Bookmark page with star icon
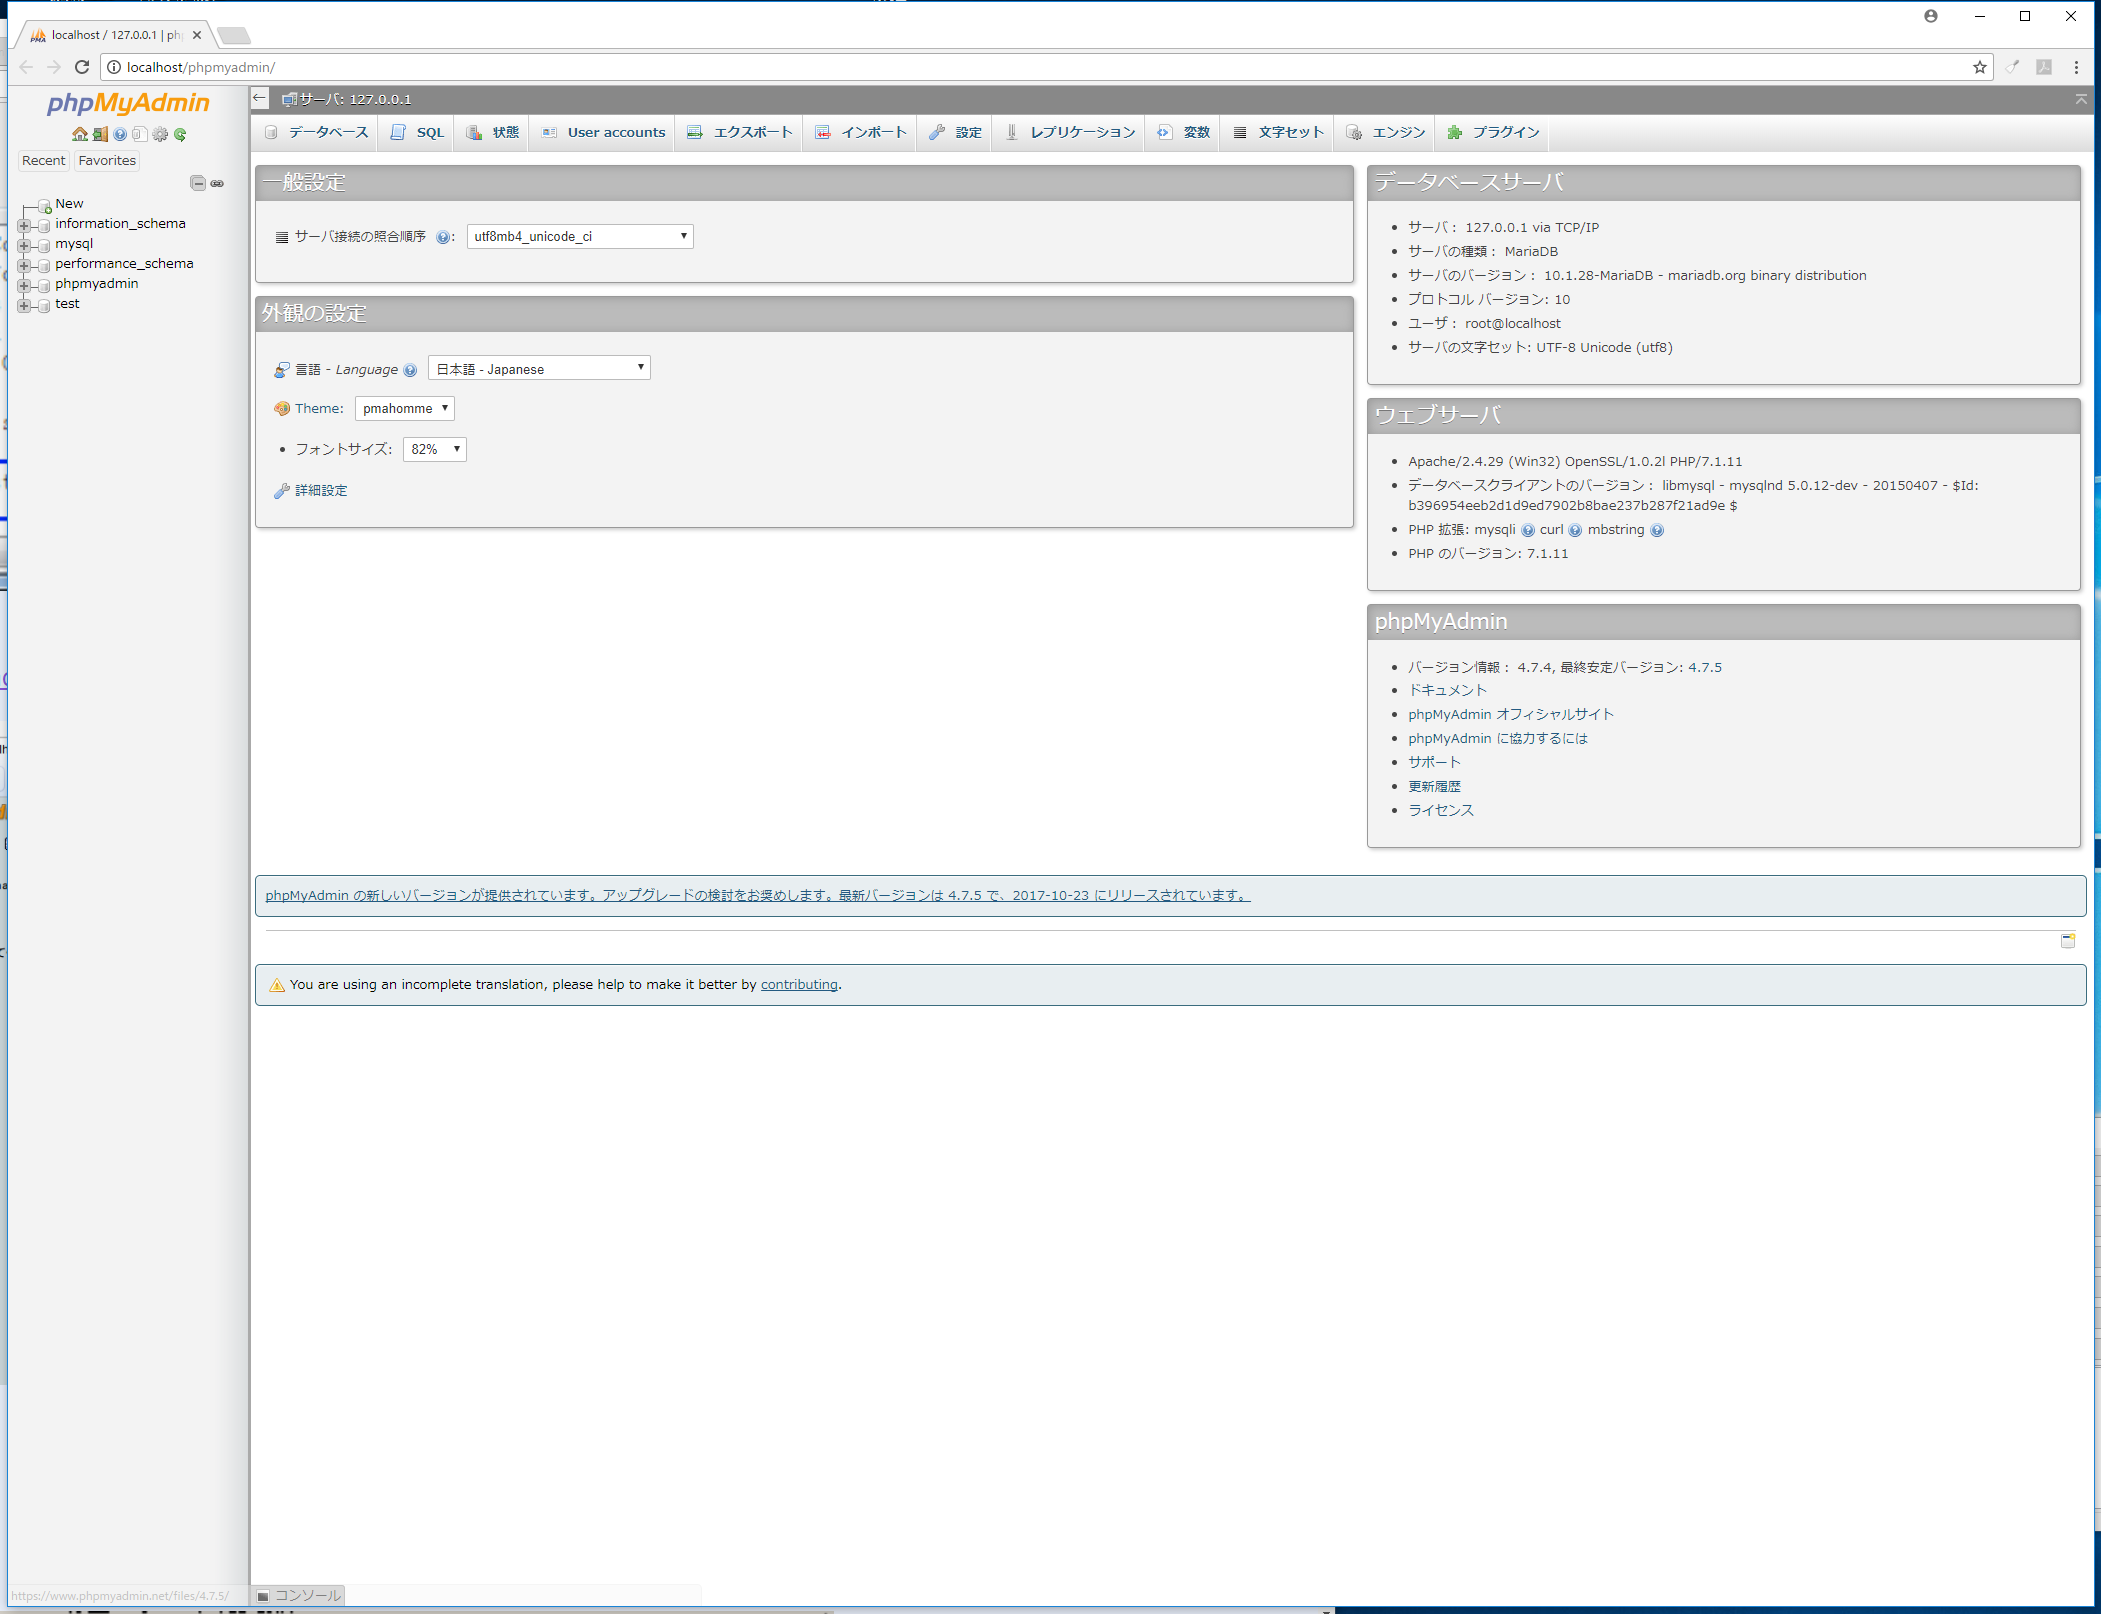Viewport: 2101px width, 1614px height. [1979, 67]
